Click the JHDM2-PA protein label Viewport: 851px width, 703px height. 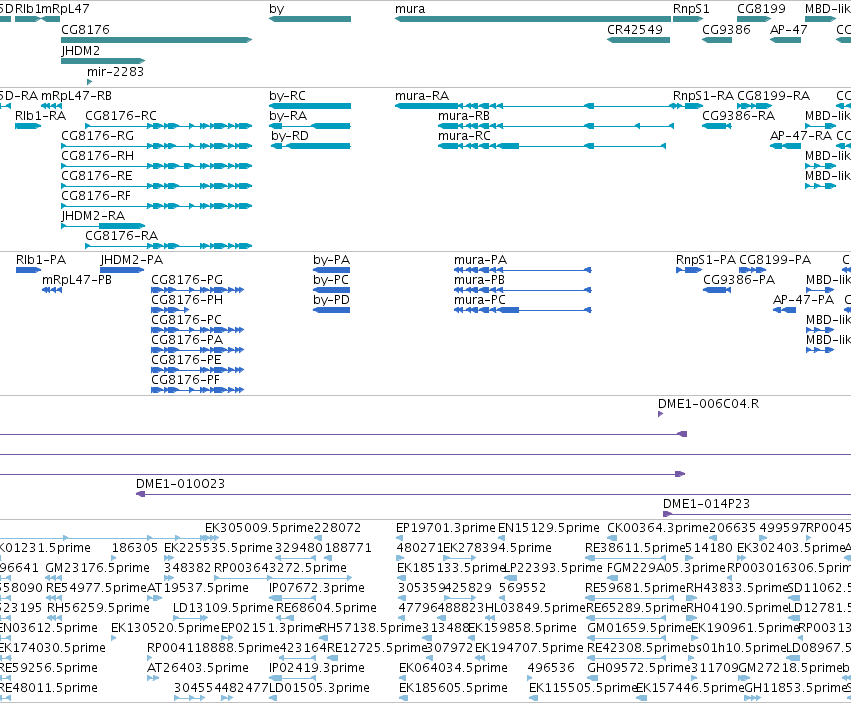[x=131, y=259]
